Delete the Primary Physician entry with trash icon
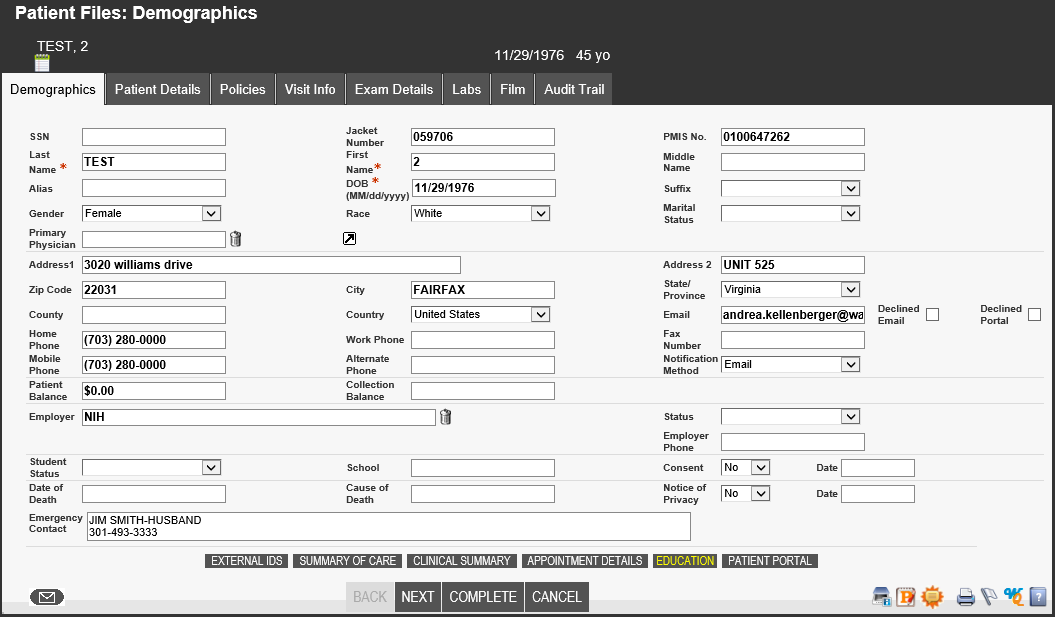The height and width of the screenshot is (617, 1055). [x=235, y=239]
